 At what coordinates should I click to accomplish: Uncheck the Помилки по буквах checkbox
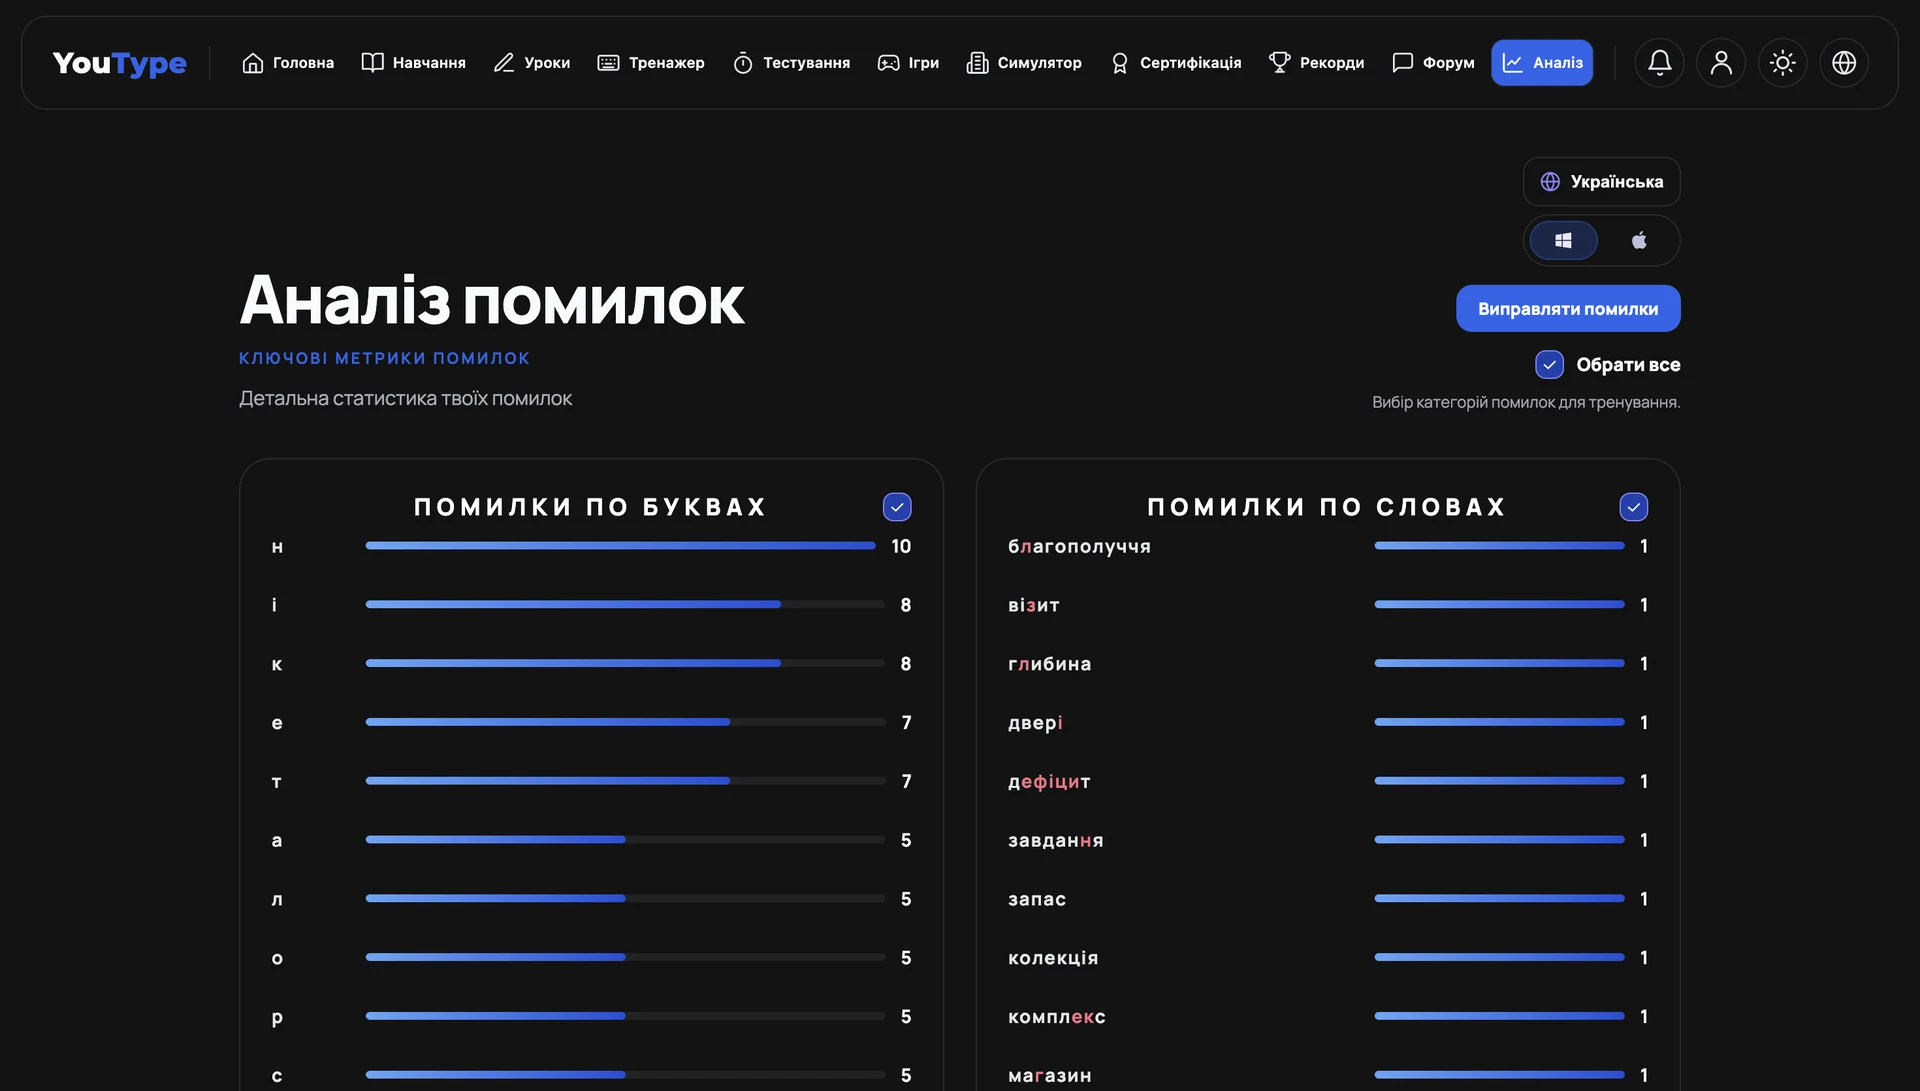pyautogui.click(x=897, y=507)
